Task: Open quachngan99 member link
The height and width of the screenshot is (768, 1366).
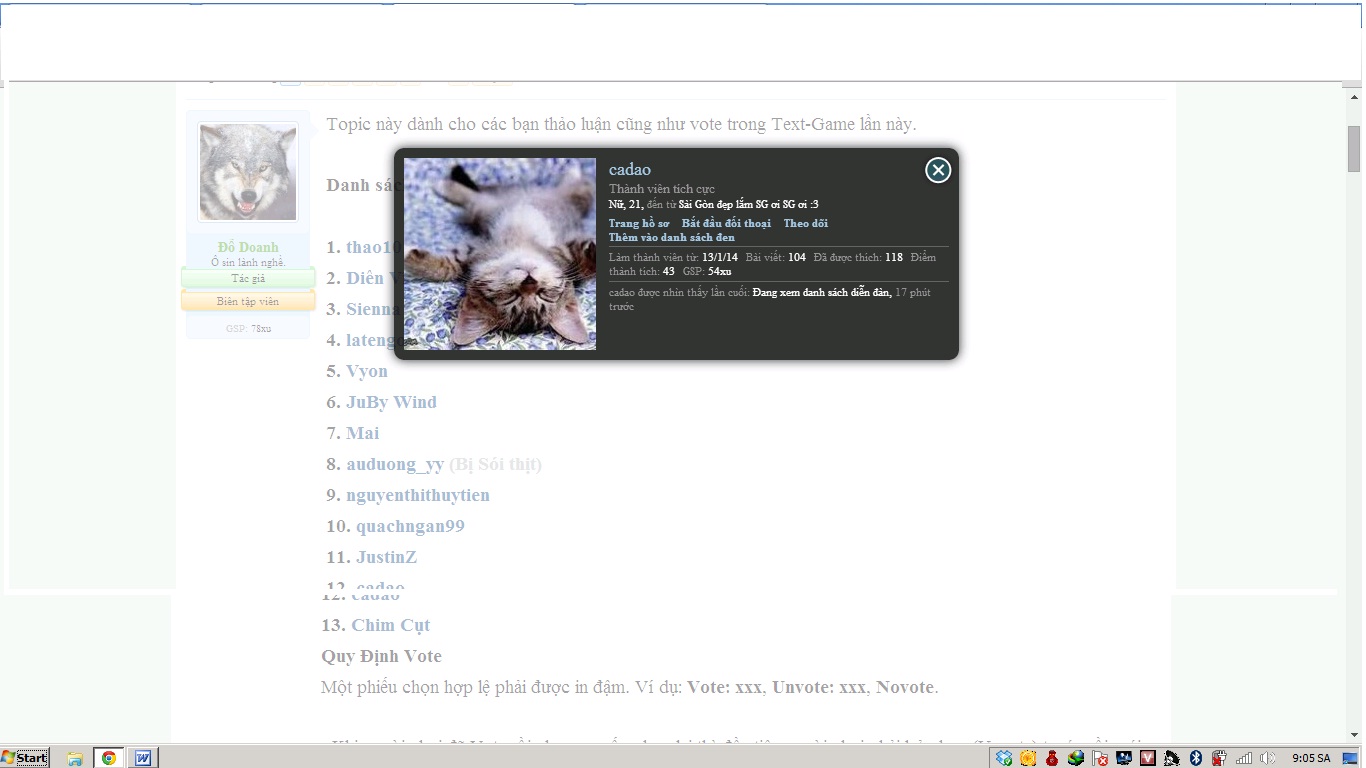Action: (x=410, y=526)
